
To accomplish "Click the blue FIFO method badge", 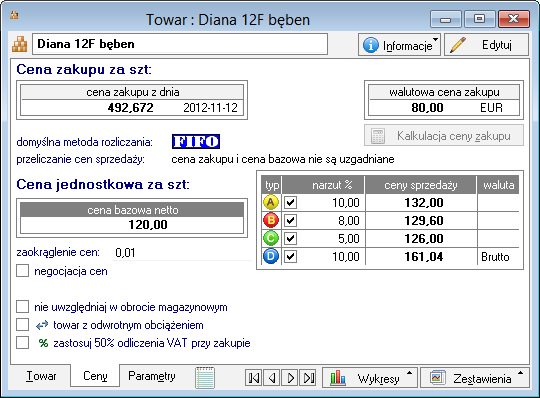I will coord(196,142).
